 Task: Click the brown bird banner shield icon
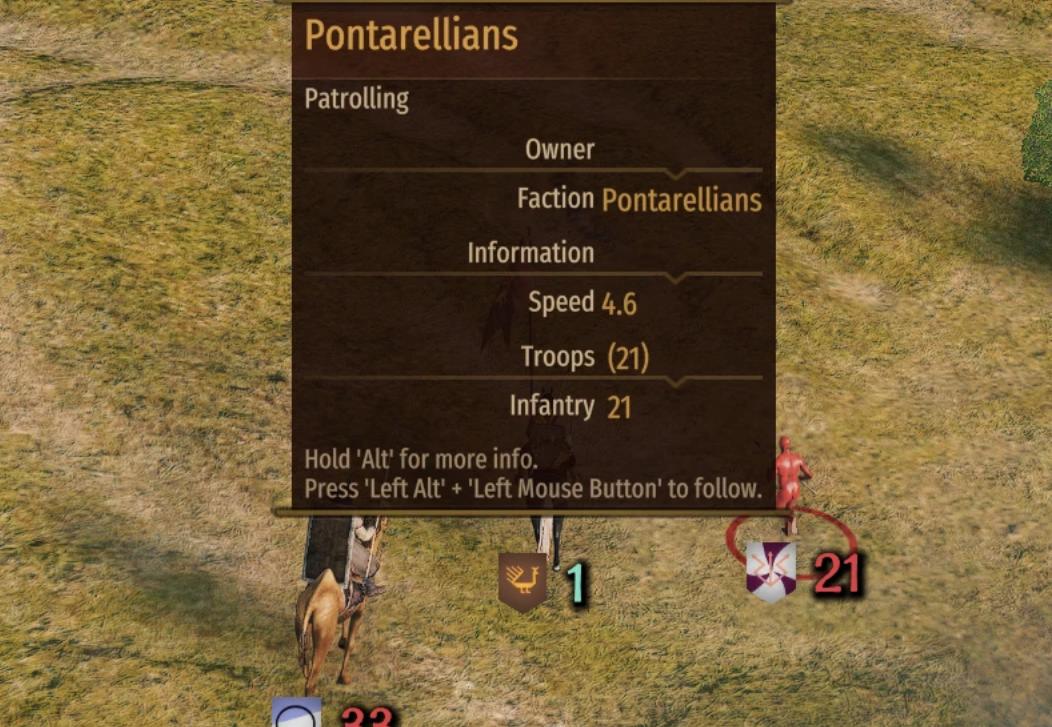(522, 582)
